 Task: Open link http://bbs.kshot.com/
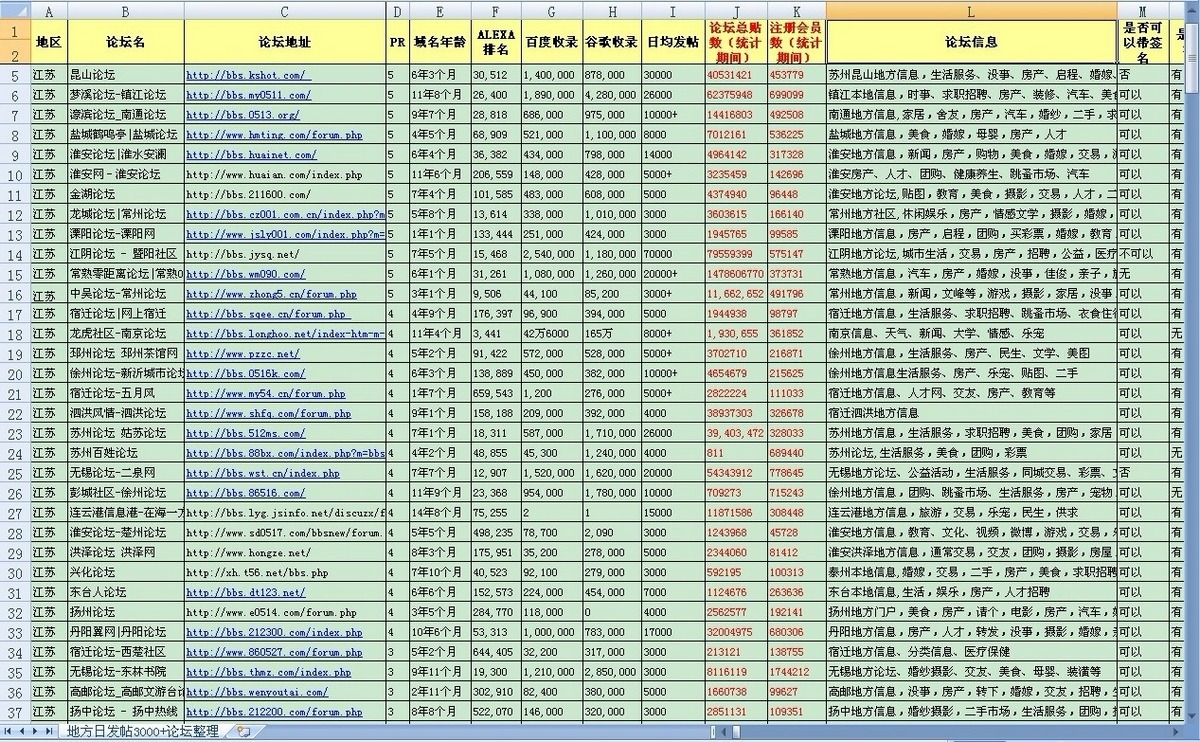(248, 75)
